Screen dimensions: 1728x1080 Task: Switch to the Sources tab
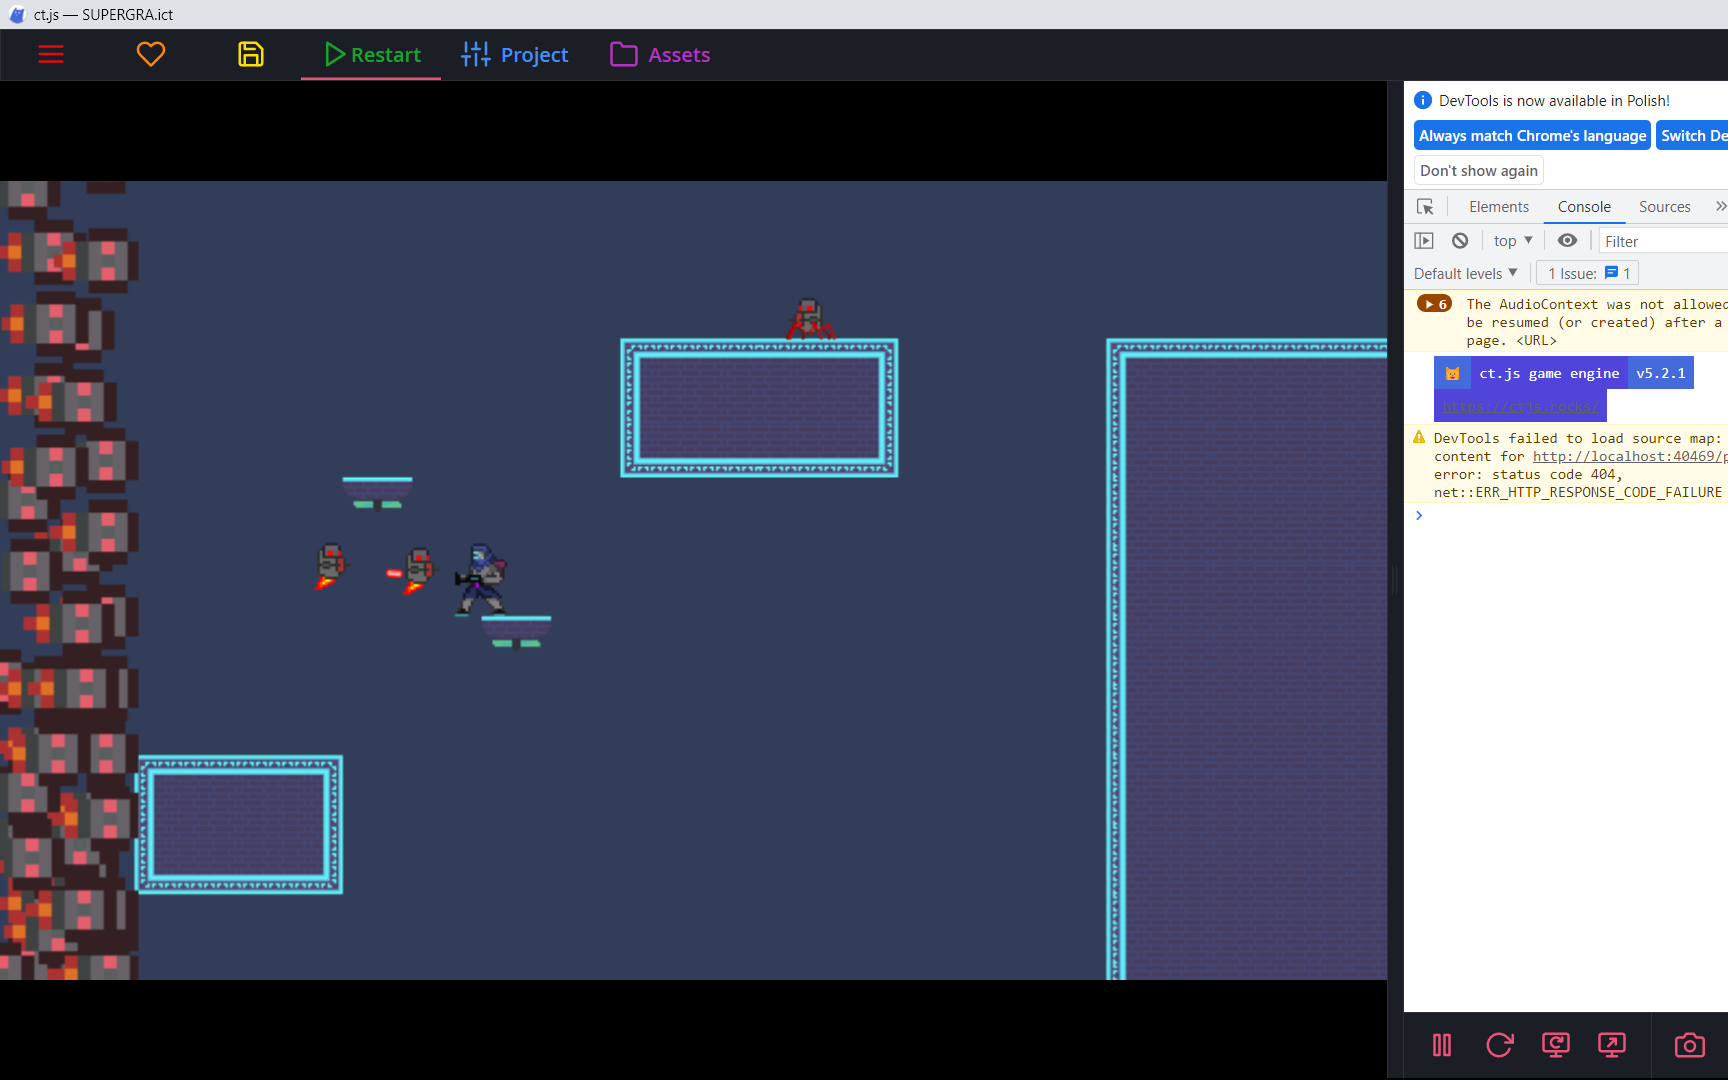(x=1664, y=207)
